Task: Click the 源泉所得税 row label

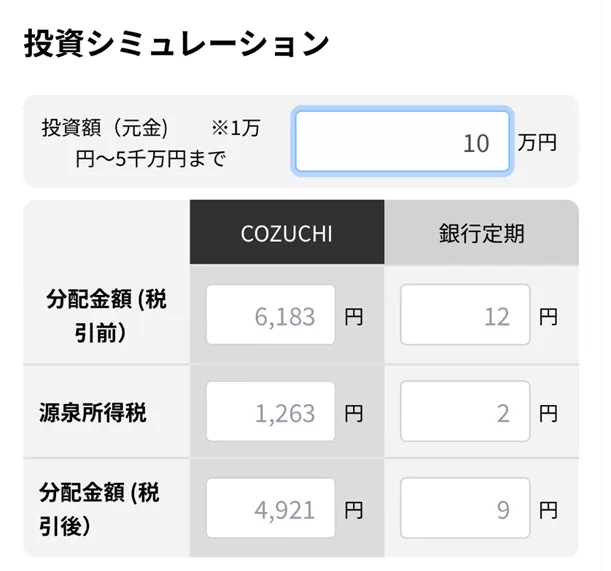Action: pos(93,412)
